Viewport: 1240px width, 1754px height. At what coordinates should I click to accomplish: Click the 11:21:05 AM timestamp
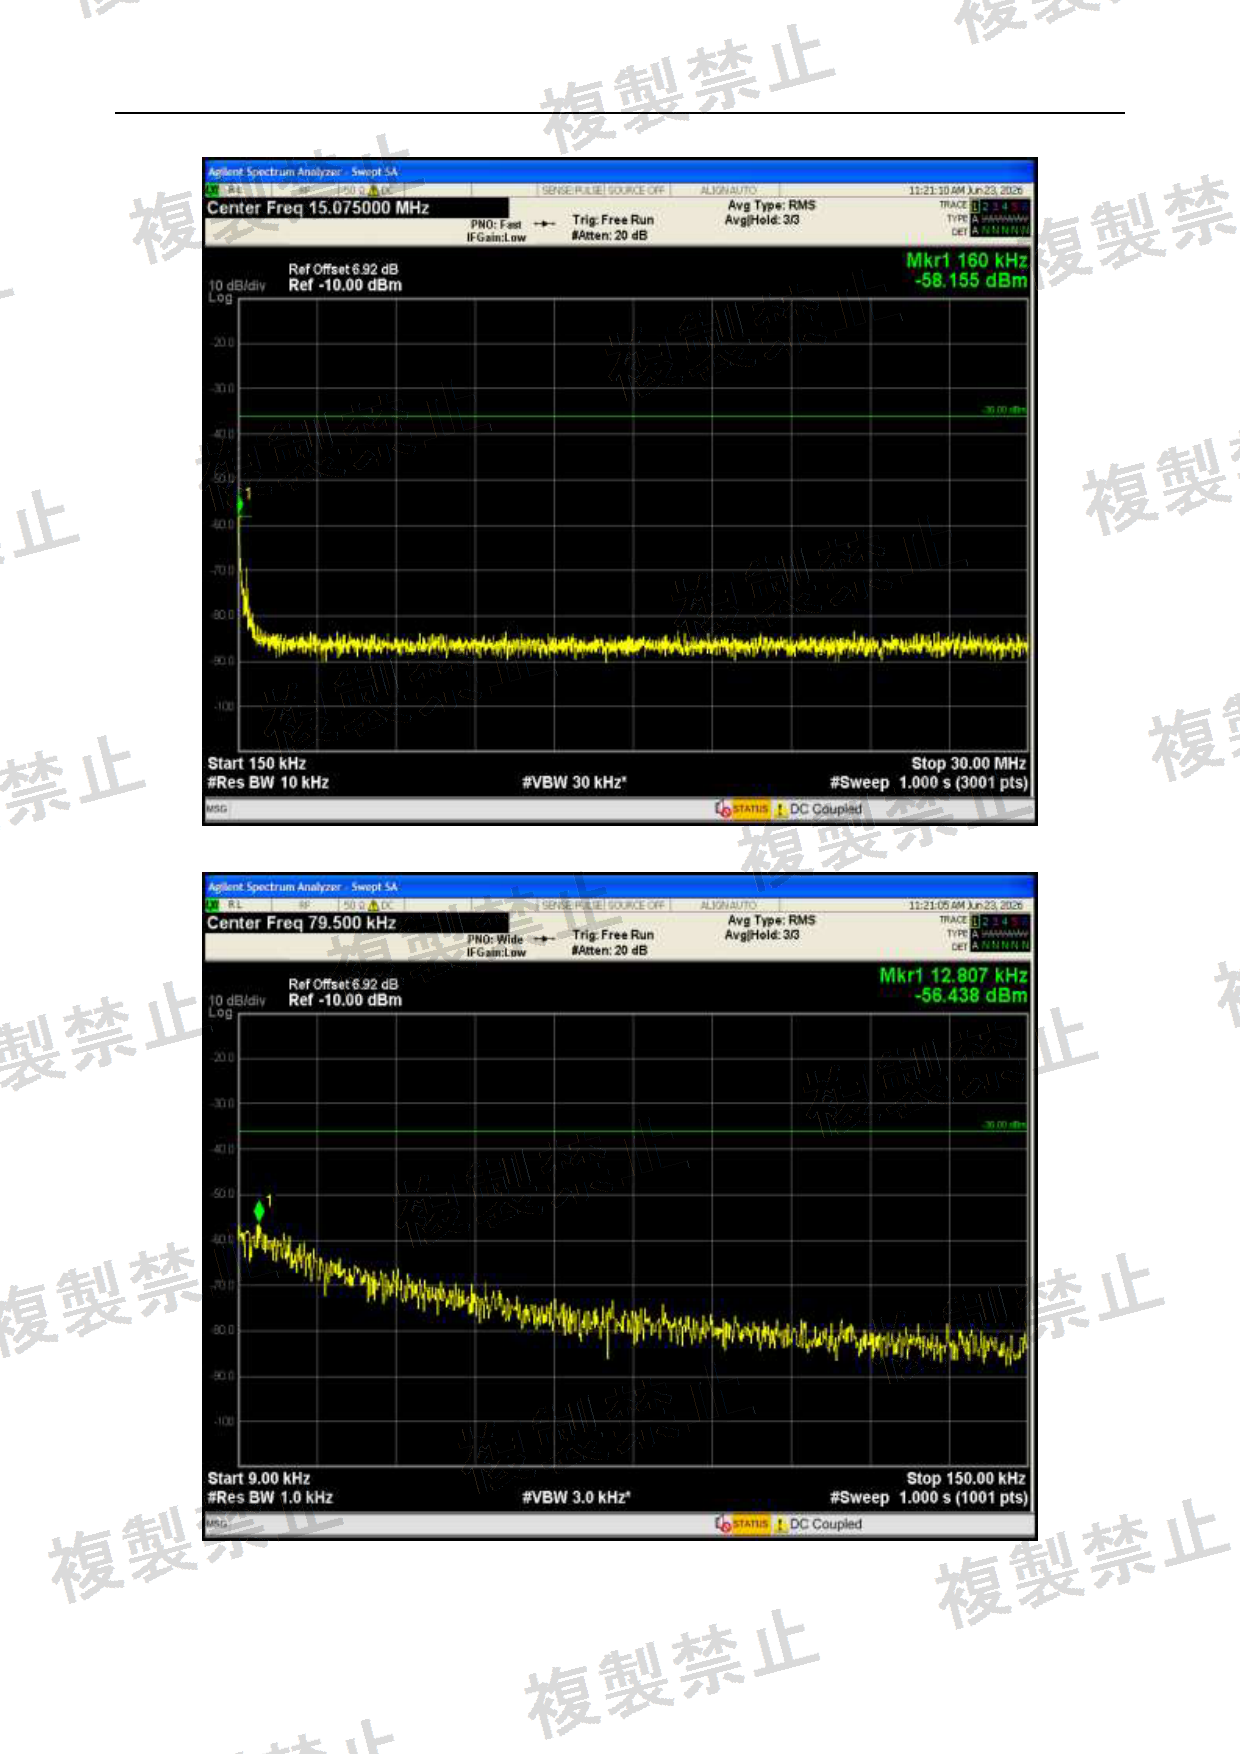(966, 905)
